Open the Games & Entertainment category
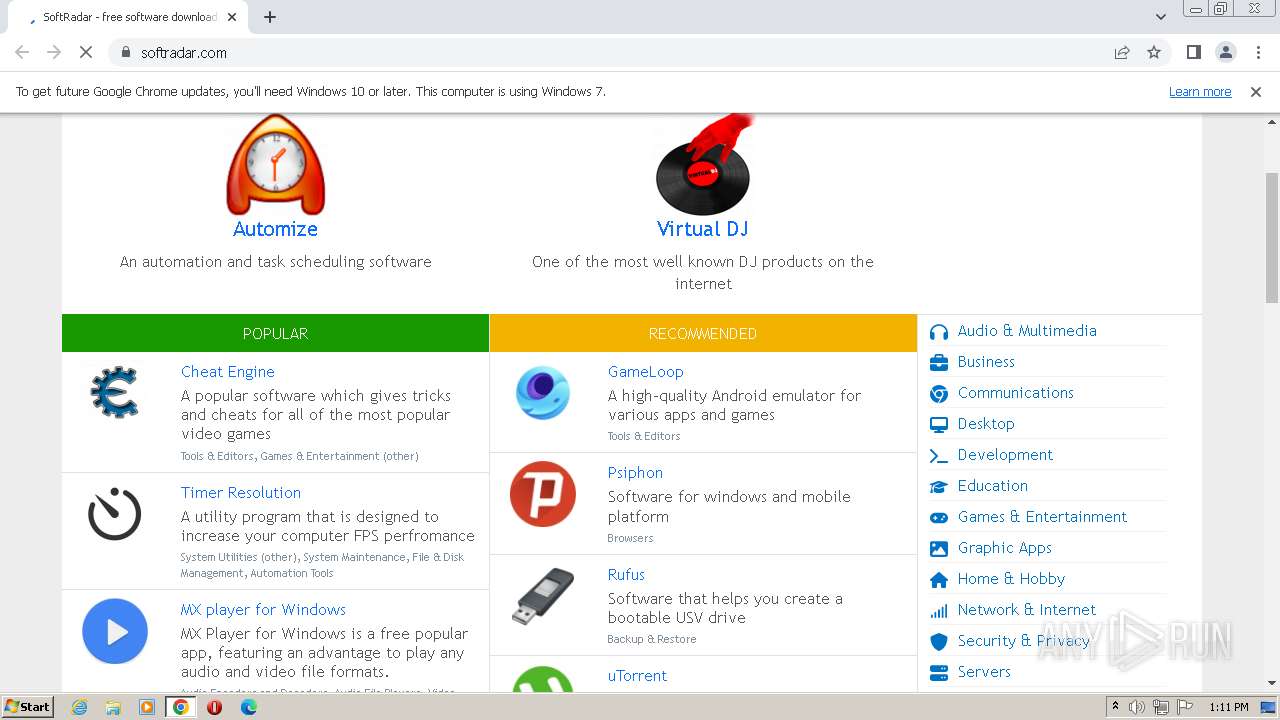 (x=1042, y=516)
